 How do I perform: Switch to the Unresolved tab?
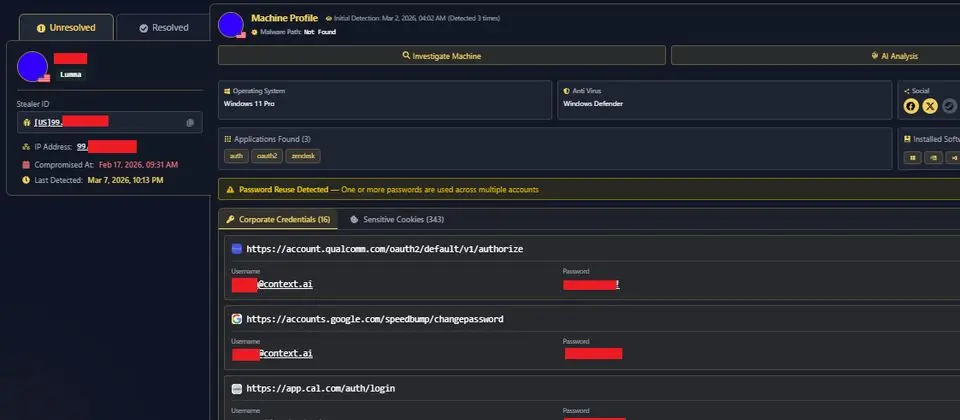click(x=66, y=28)
